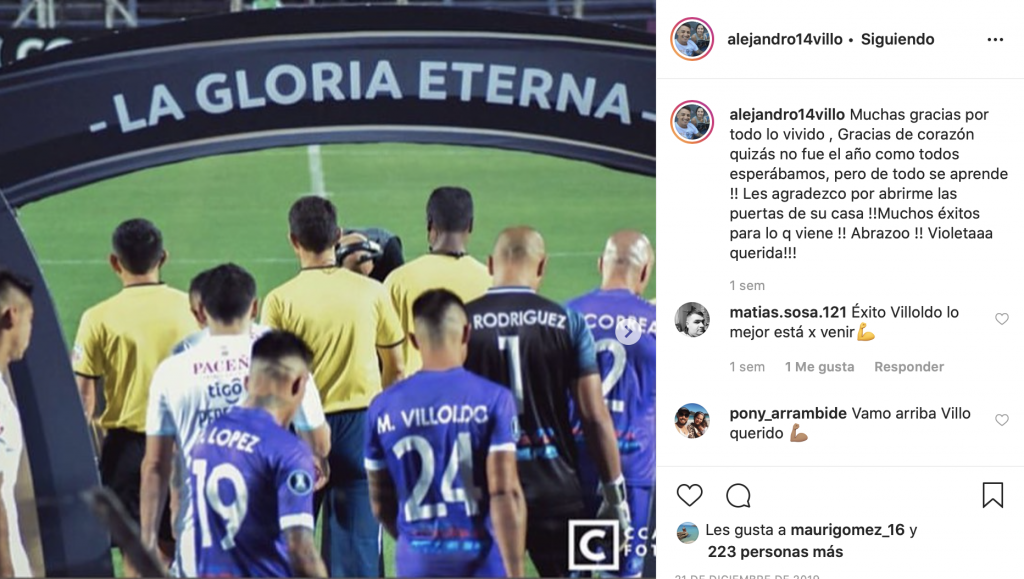The width and height of the screenshot is (1024, 579).
Task: Open alejandro14villo username in header
Action: 785,39
